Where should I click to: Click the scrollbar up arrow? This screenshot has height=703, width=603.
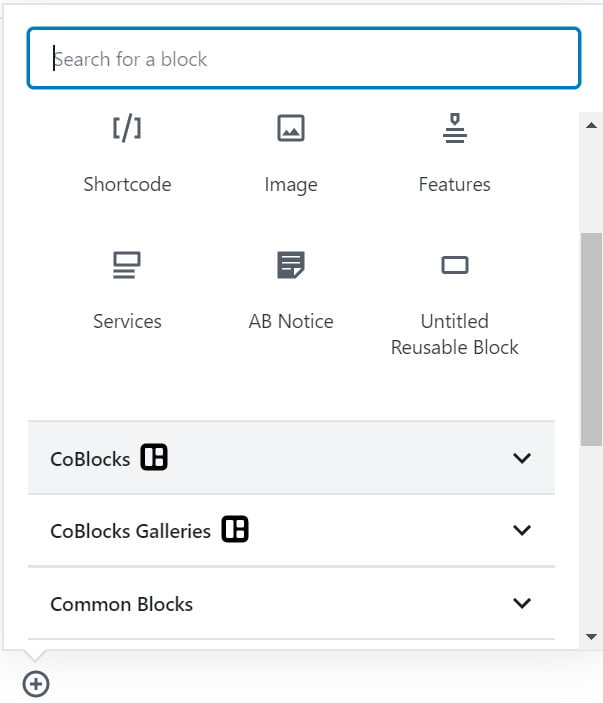point(591,125)
